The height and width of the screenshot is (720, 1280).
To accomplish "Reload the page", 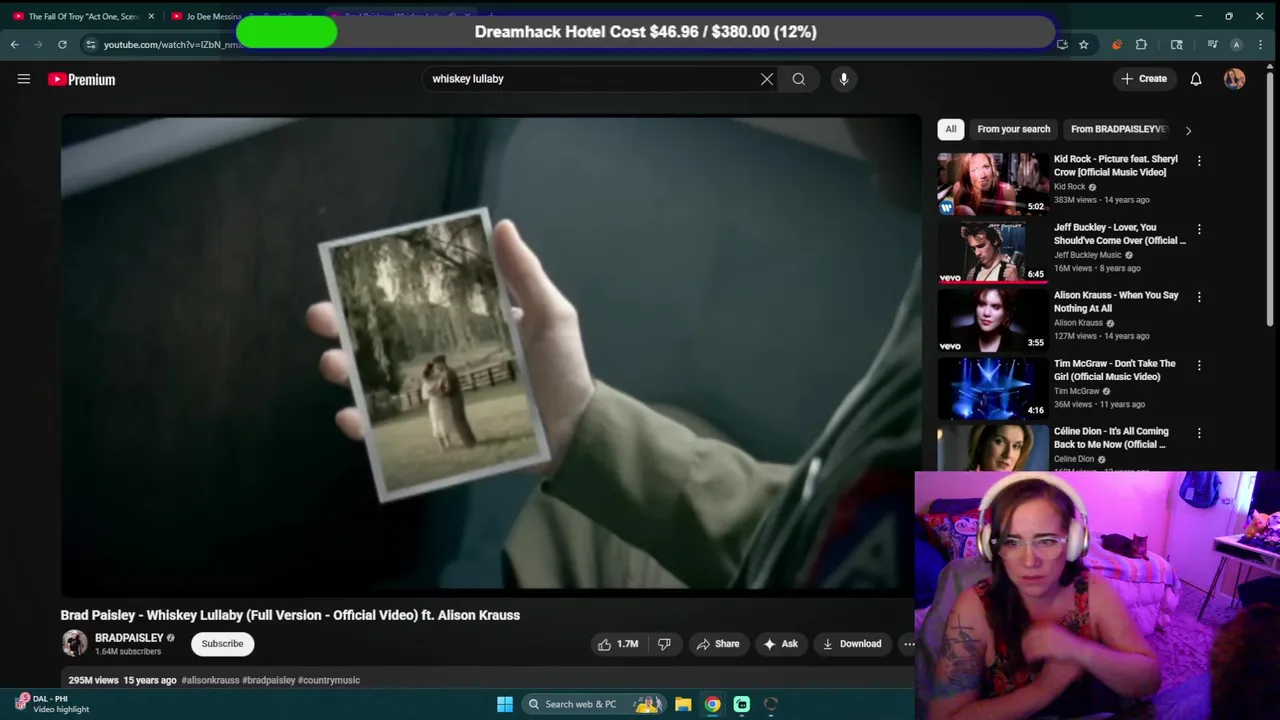I will [x=62, y=44].
